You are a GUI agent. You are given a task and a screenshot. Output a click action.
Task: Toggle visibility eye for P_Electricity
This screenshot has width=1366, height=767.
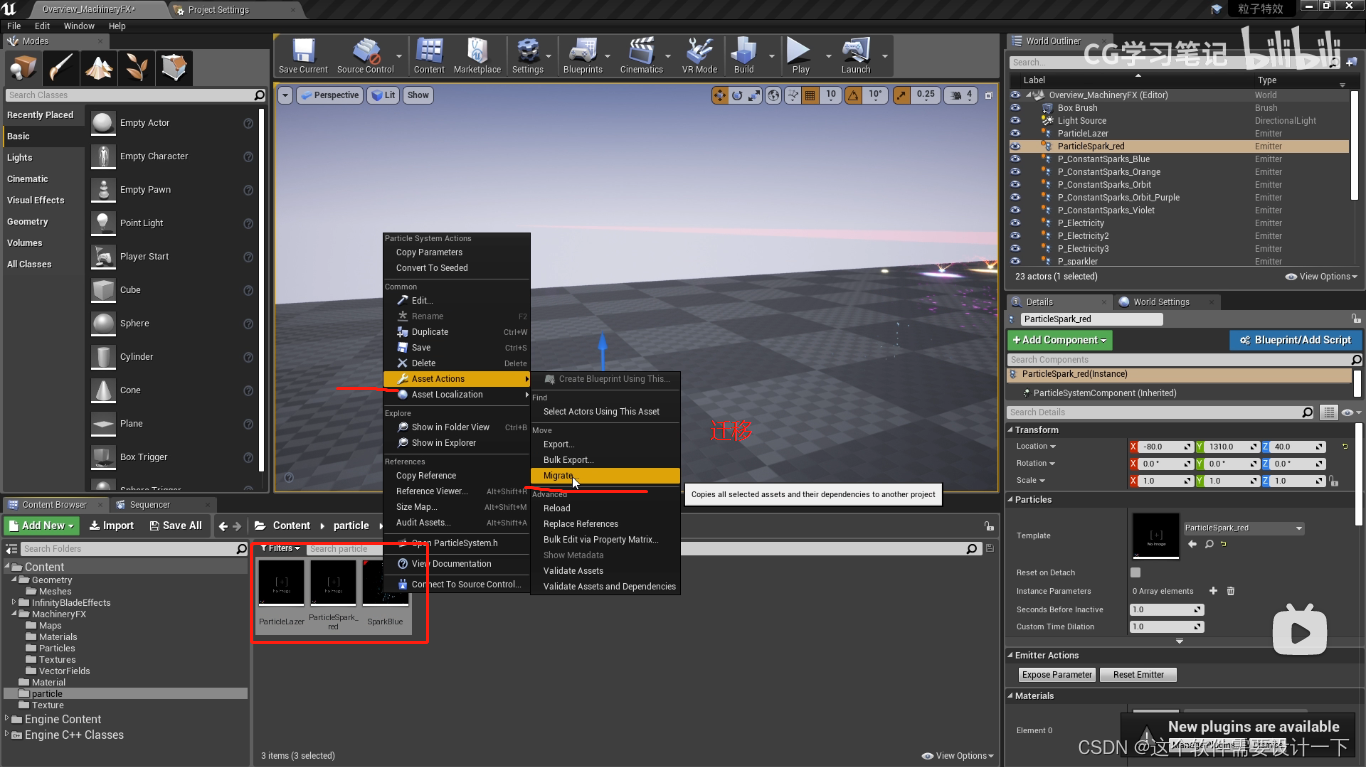click(x=1015, y=223)
